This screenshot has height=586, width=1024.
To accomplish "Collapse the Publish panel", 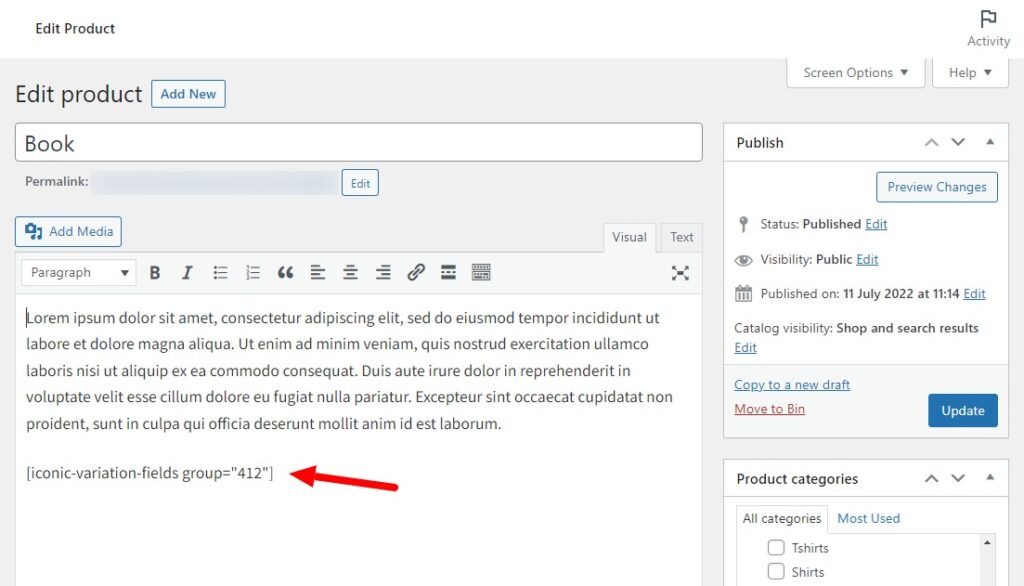I will (991, 142).
